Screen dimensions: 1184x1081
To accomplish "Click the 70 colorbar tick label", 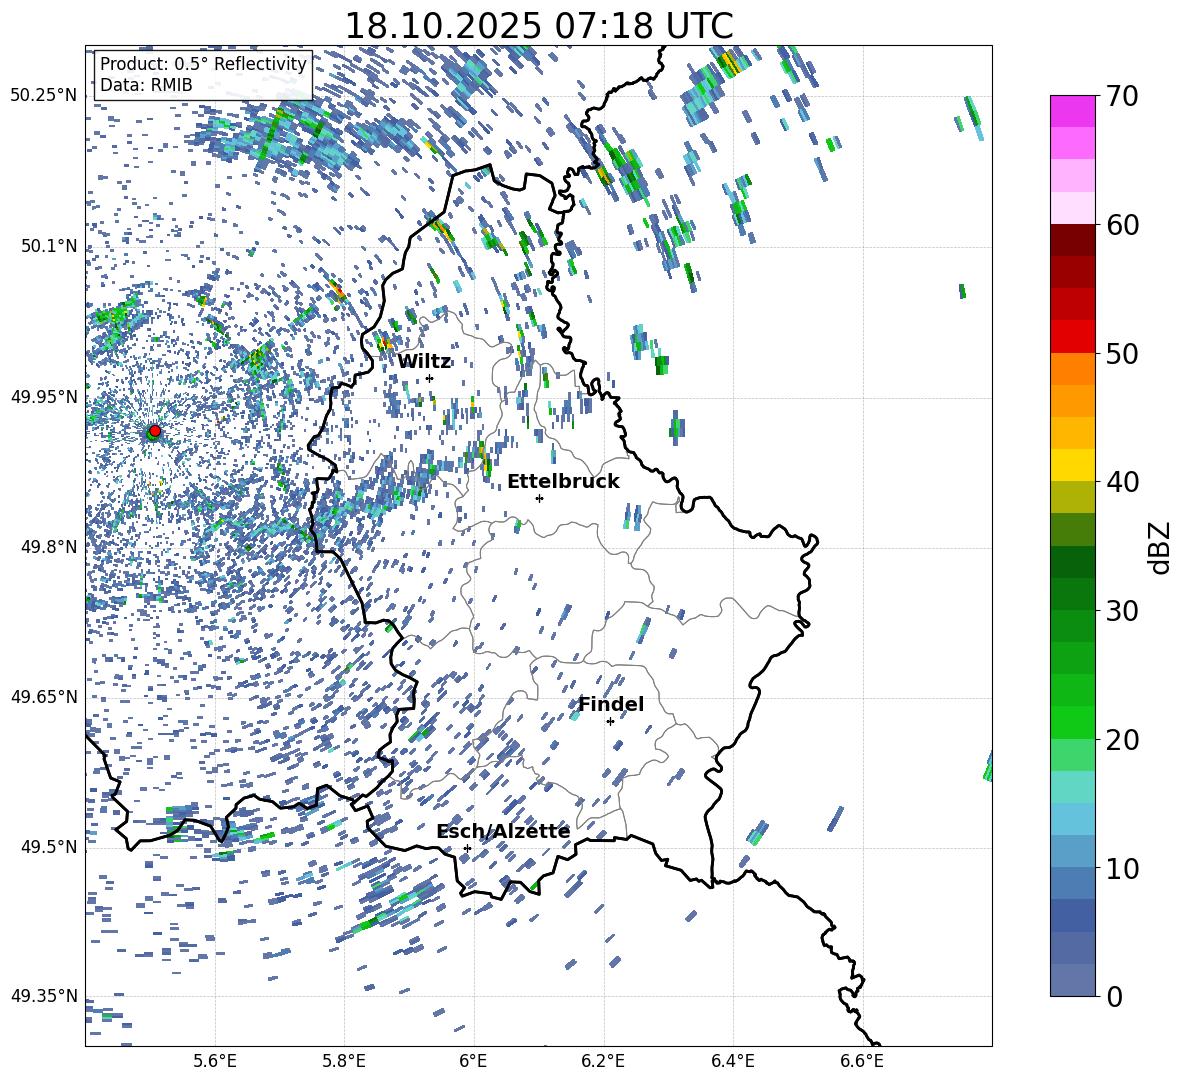I will [x=1120, y=96].
